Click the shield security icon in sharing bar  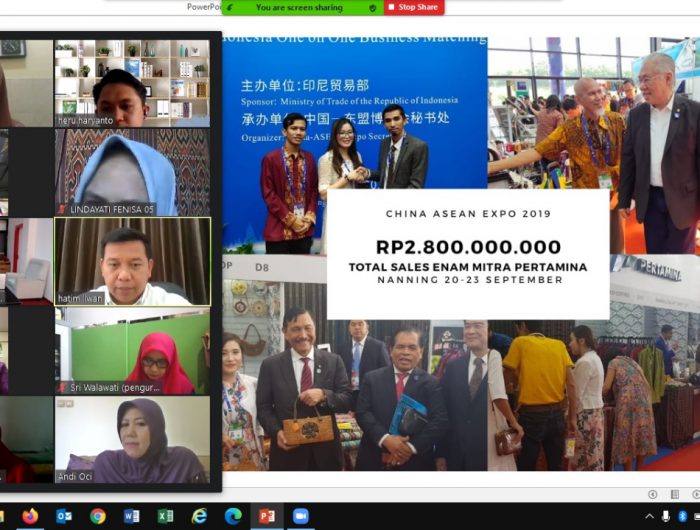(x=373, y=7)
